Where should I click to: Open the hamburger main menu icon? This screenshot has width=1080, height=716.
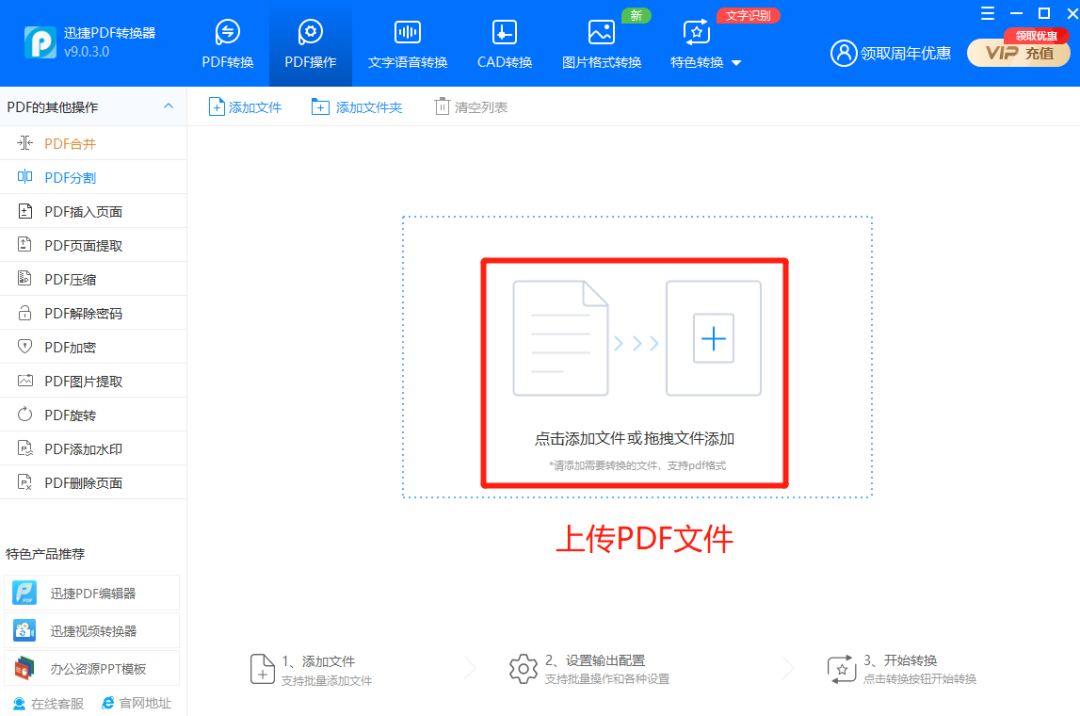pos(988,14)
